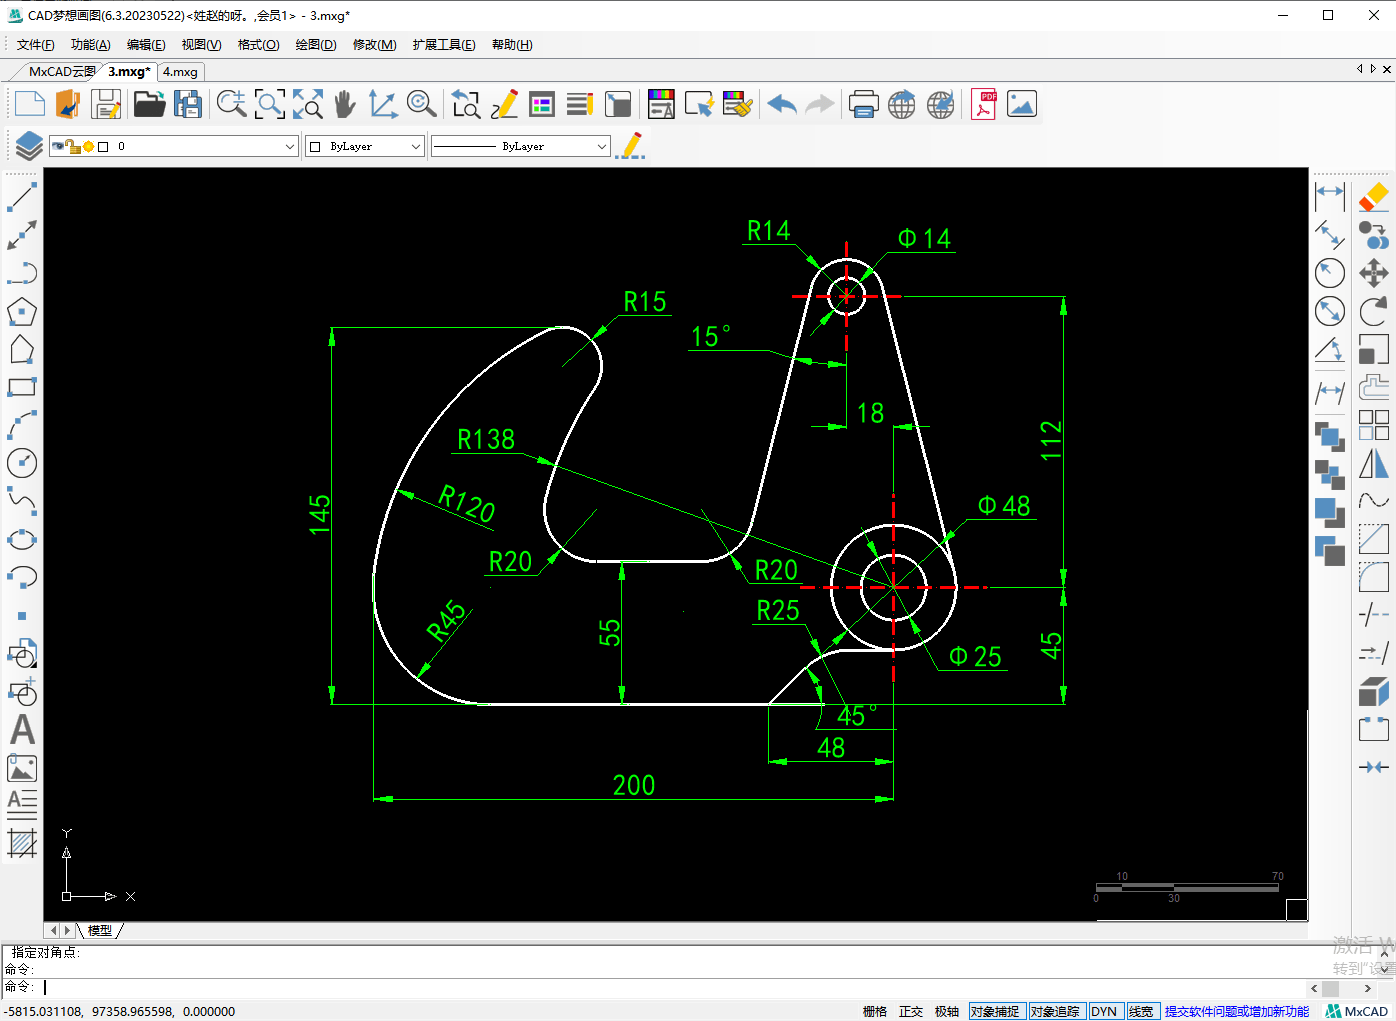Export drawing to PDF
Image resolution: width=1396 pixels, height=1021 pixels.
pos(984,104)
